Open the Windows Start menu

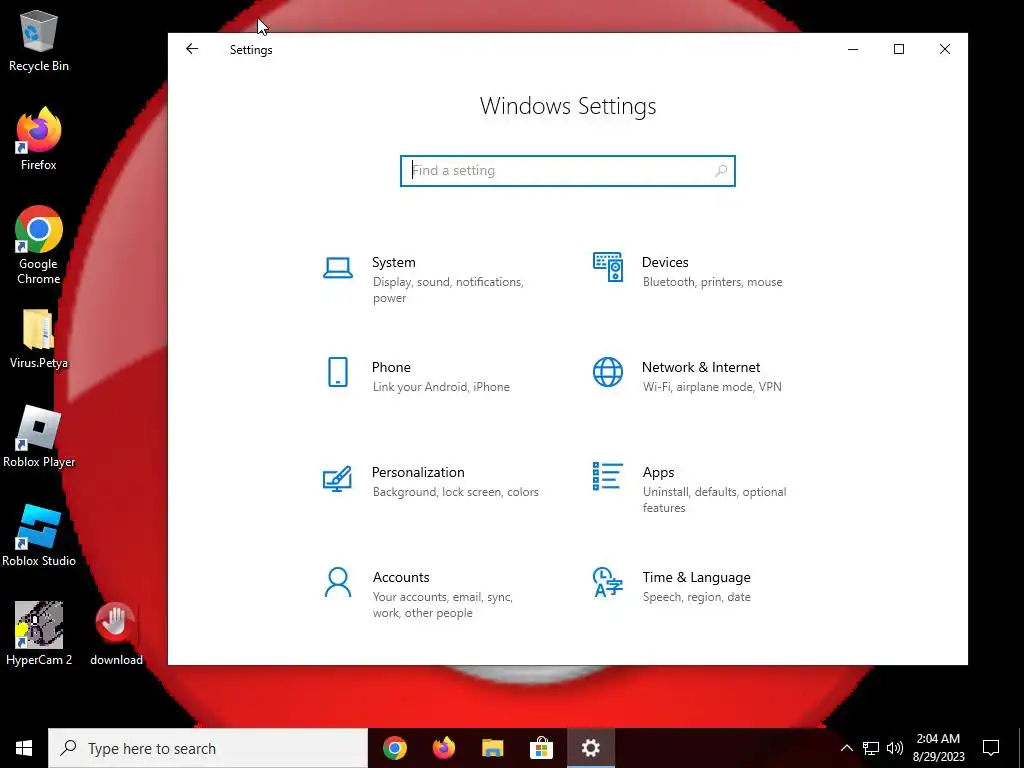tap(24, 748)
